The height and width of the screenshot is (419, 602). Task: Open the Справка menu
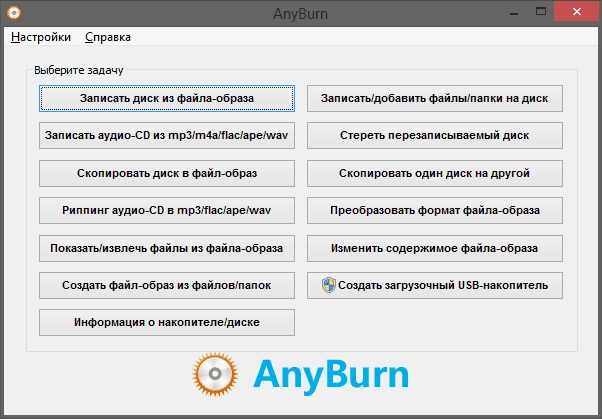point(108,37)
